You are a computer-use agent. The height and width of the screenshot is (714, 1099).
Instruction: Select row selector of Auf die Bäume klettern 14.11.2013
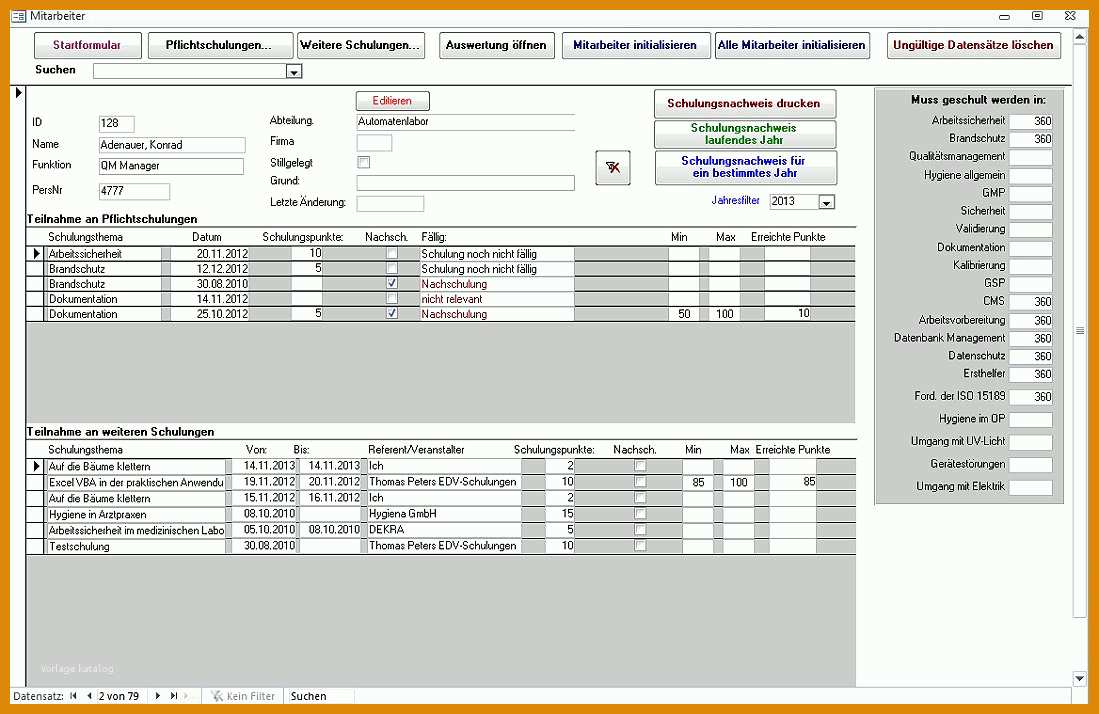click(x=36, y=466)
